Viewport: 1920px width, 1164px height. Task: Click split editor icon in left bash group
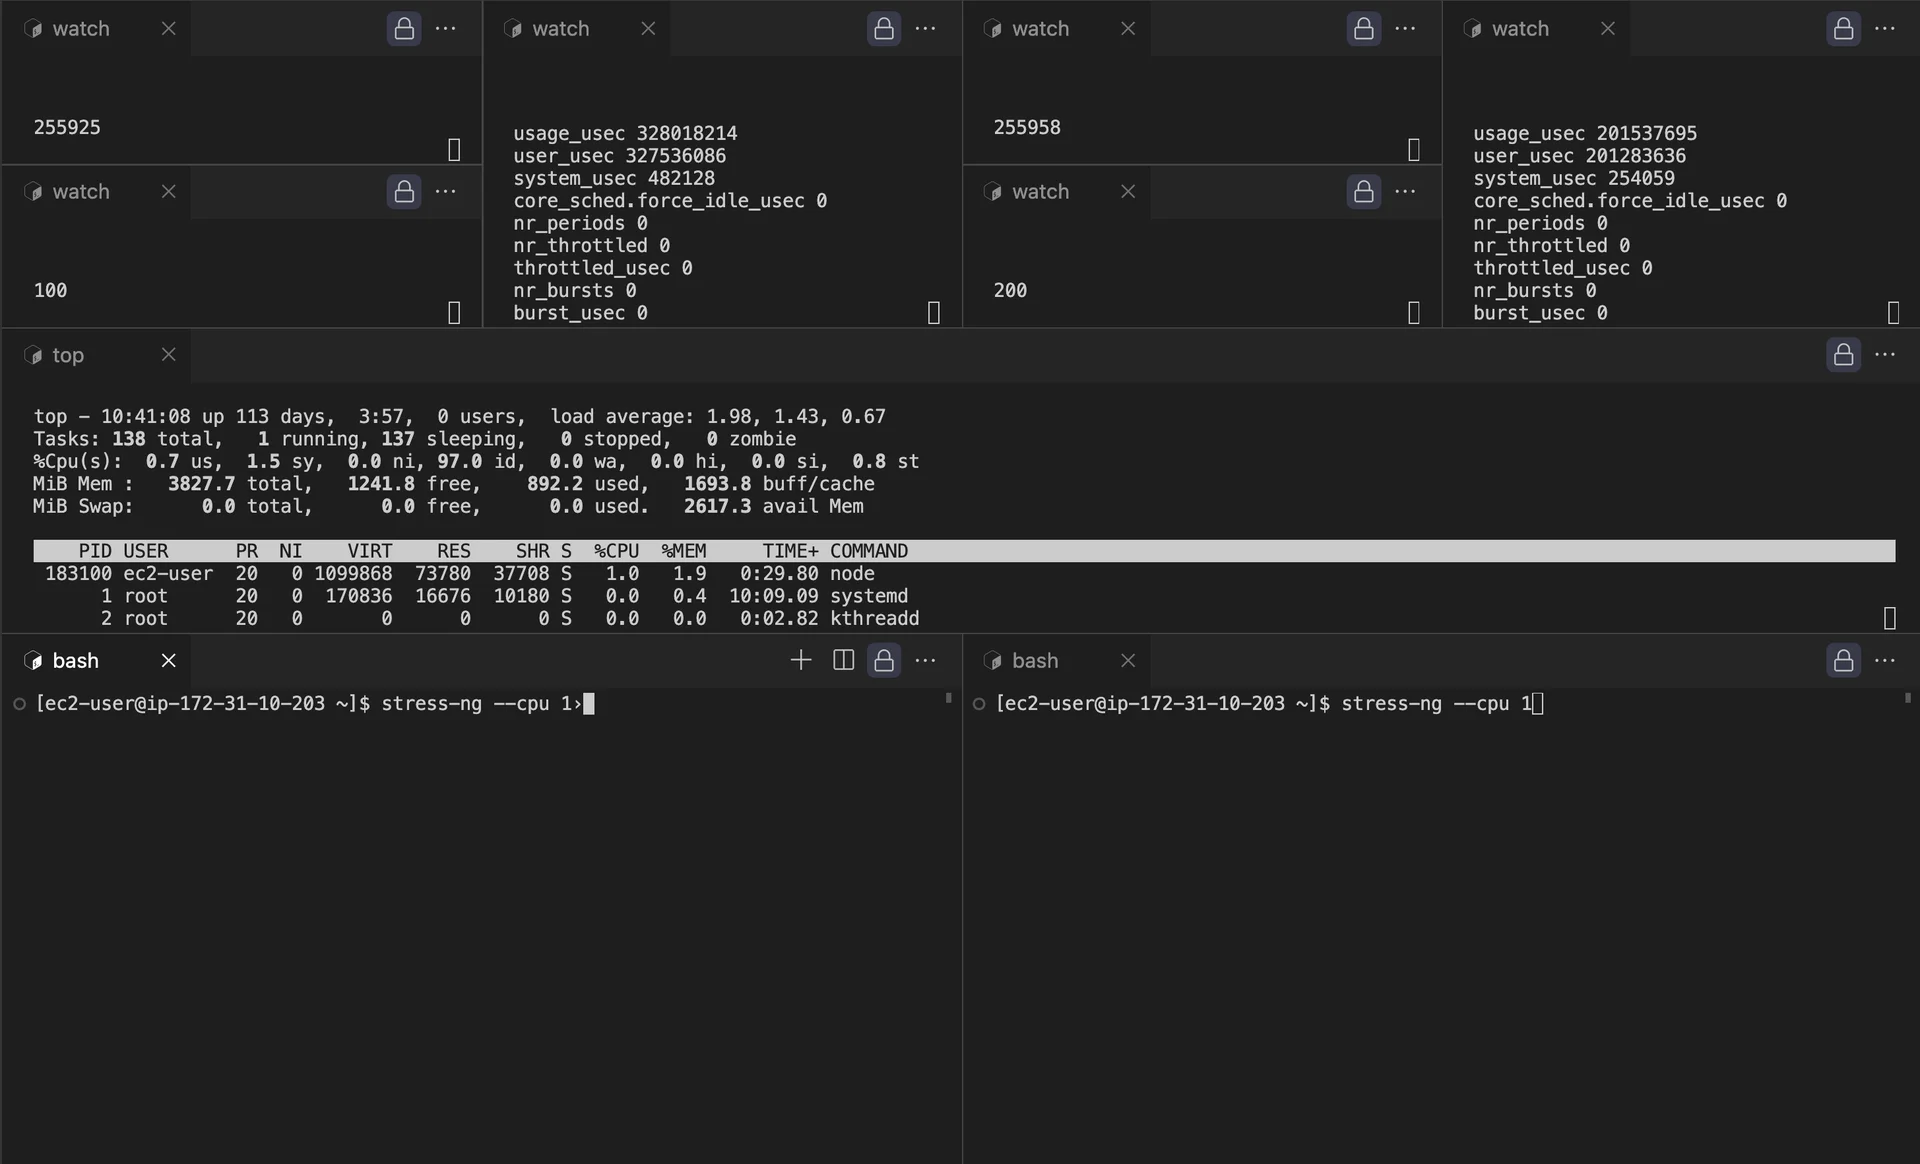pyautogui.click(x=843, y=660)
